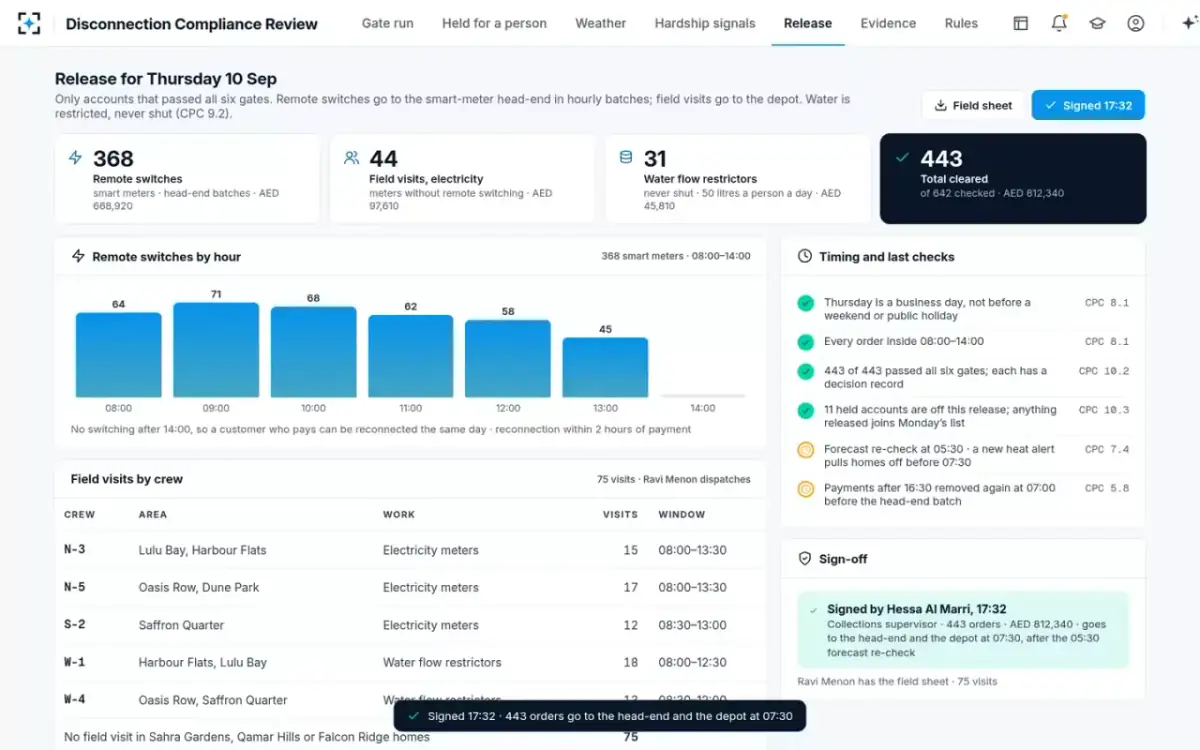Download the Field sheet
The width and height of the screenshot is (1200, 750).
[x=973, y=105]
